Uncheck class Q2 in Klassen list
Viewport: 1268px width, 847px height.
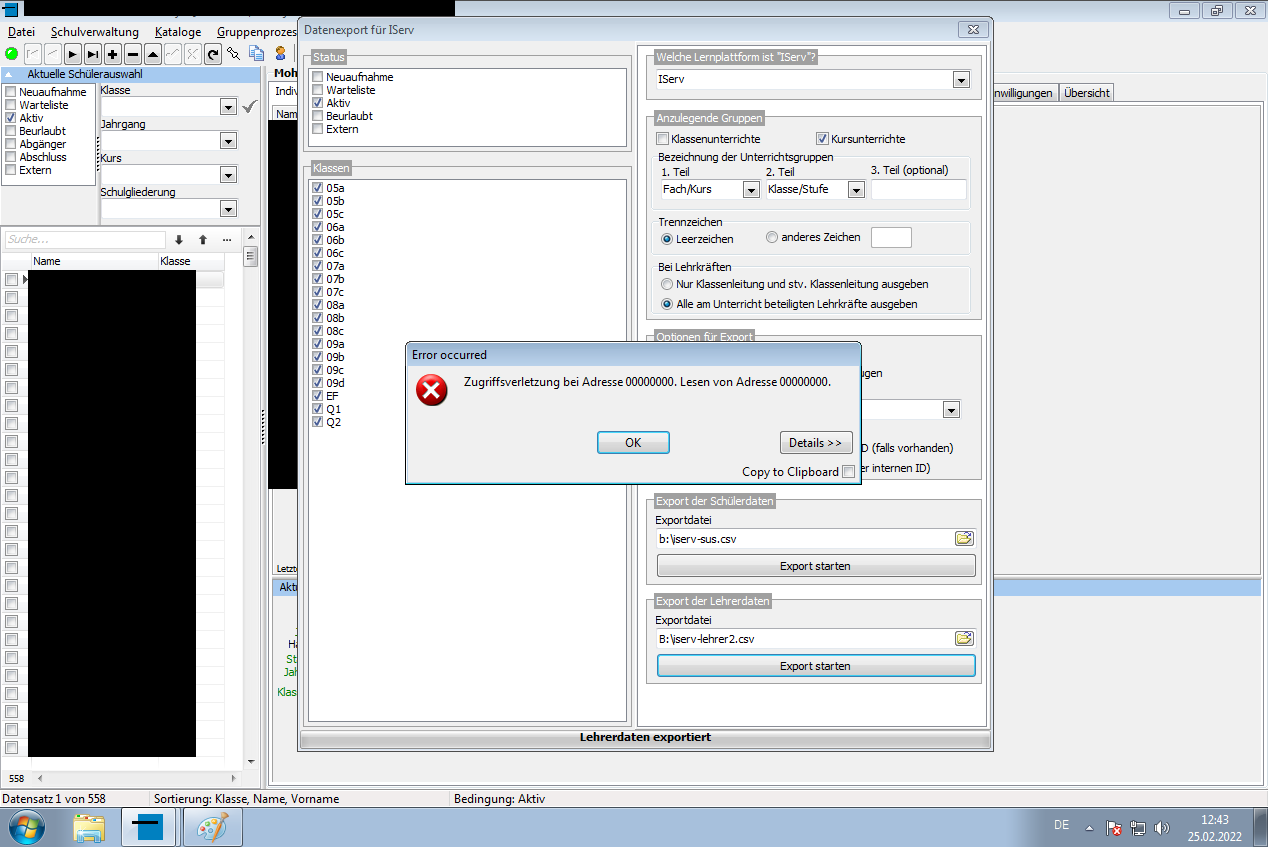coord(318,422)
